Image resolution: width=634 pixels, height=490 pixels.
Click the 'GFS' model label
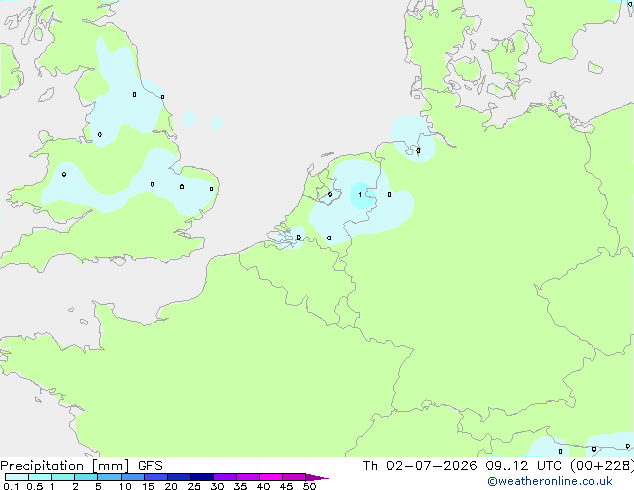150,466
